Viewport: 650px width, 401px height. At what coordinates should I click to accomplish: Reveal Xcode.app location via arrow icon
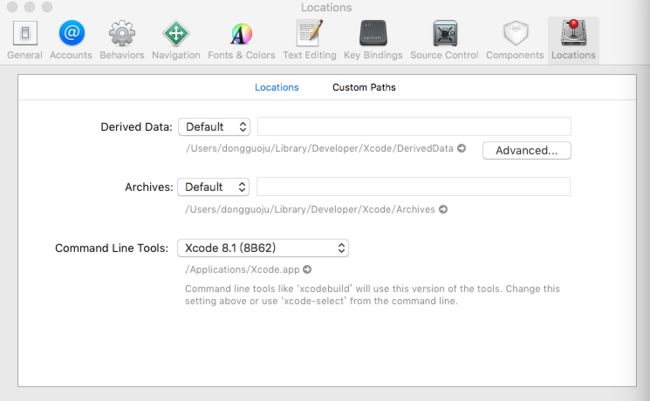[x=307, y=269]
